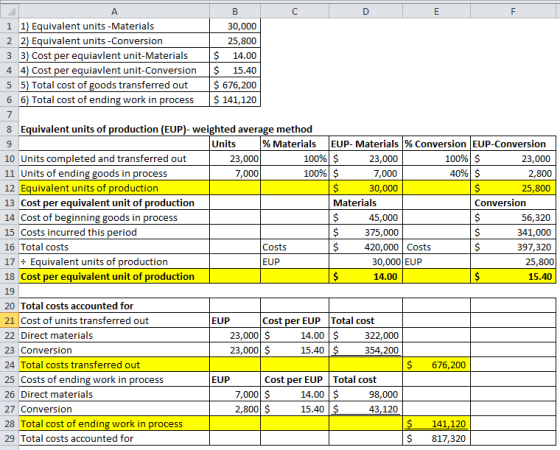Select row 19 header
Screen dimensions: 560x450
click(9, 291)
